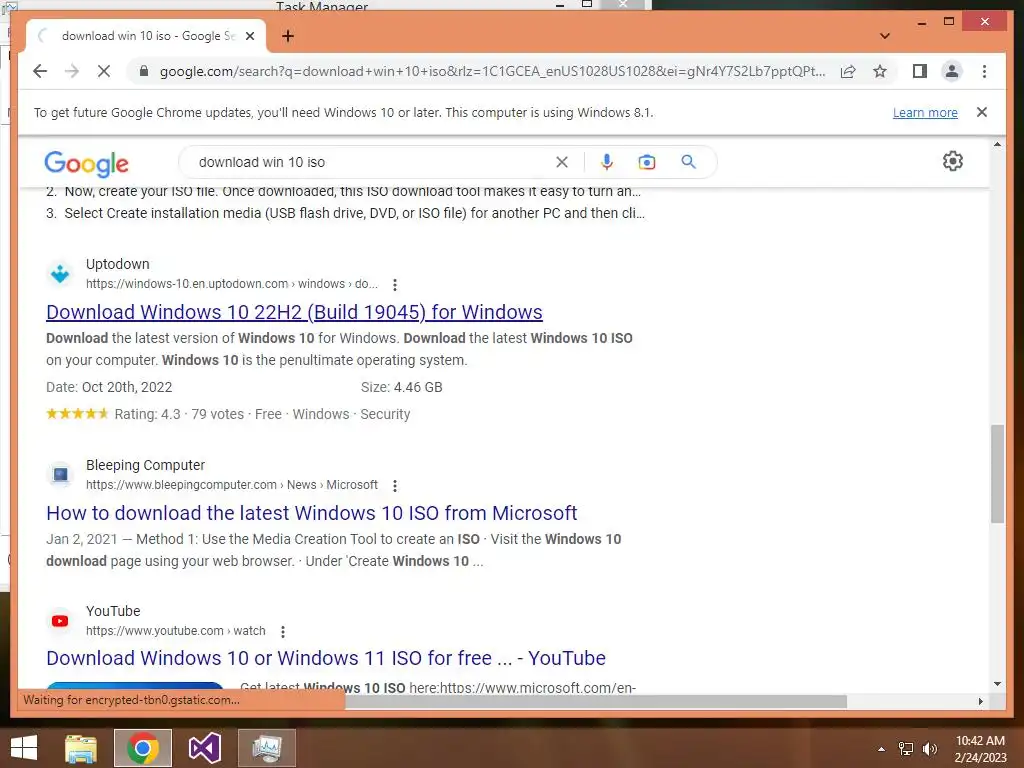Open Chrome three-dot menu
Image resolution: width=1024 pixels, height=768 pixels.
[x=984, y=71]
